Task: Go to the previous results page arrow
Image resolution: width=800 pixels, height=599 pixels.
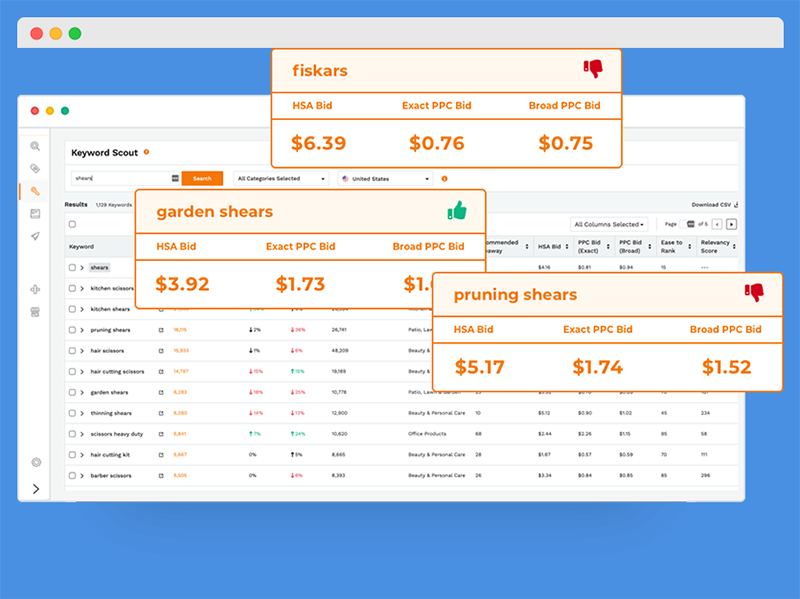Action: tap(717, 224)
